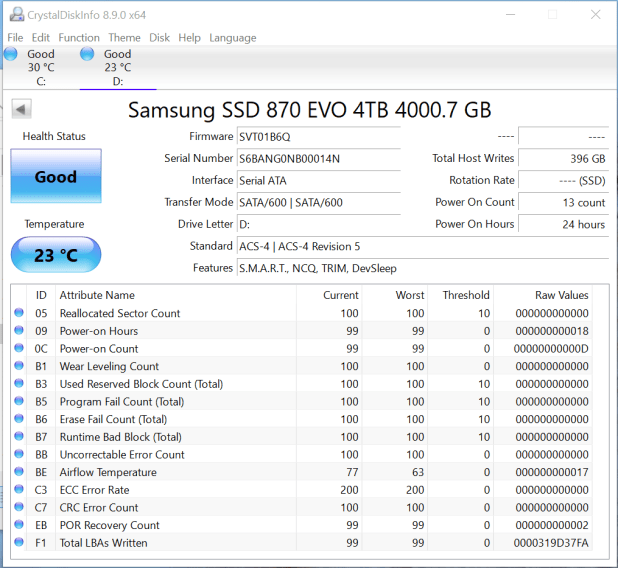Screen dimensions: 618x568
Task: Open the Function menu
Action: (x=79, y=38)
